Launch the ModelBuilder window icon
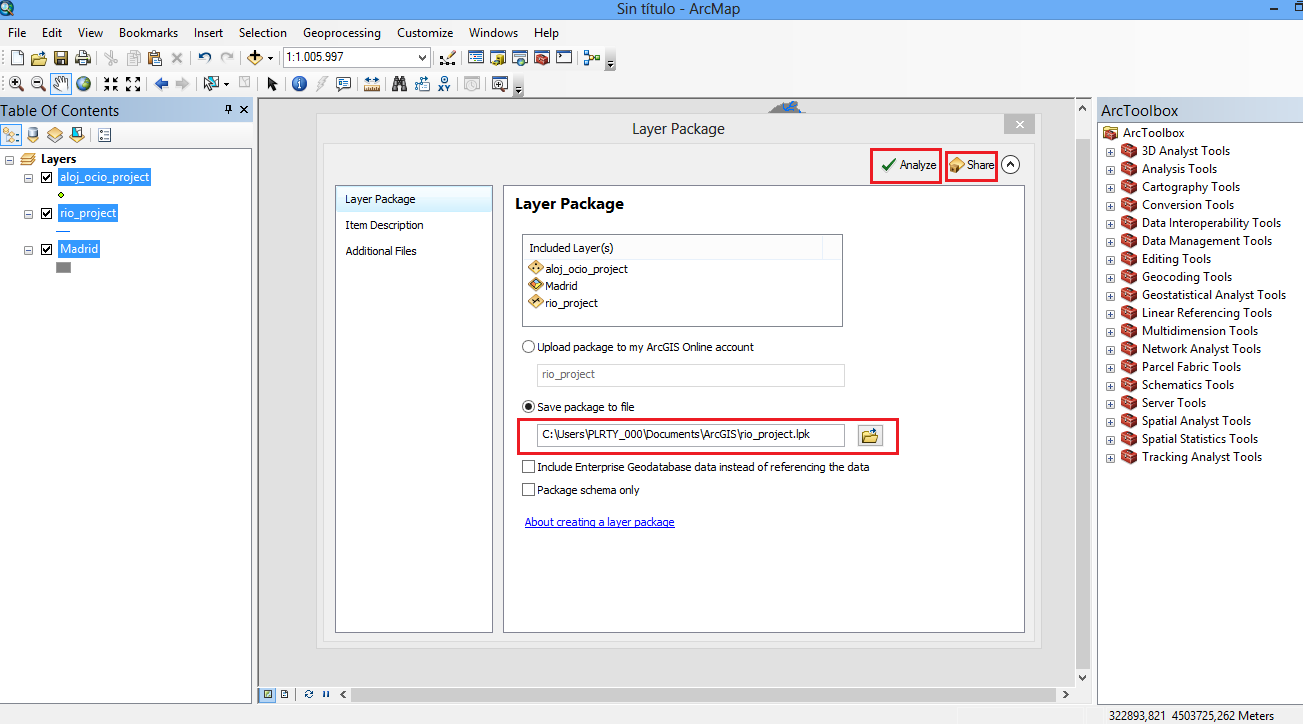 592,58
